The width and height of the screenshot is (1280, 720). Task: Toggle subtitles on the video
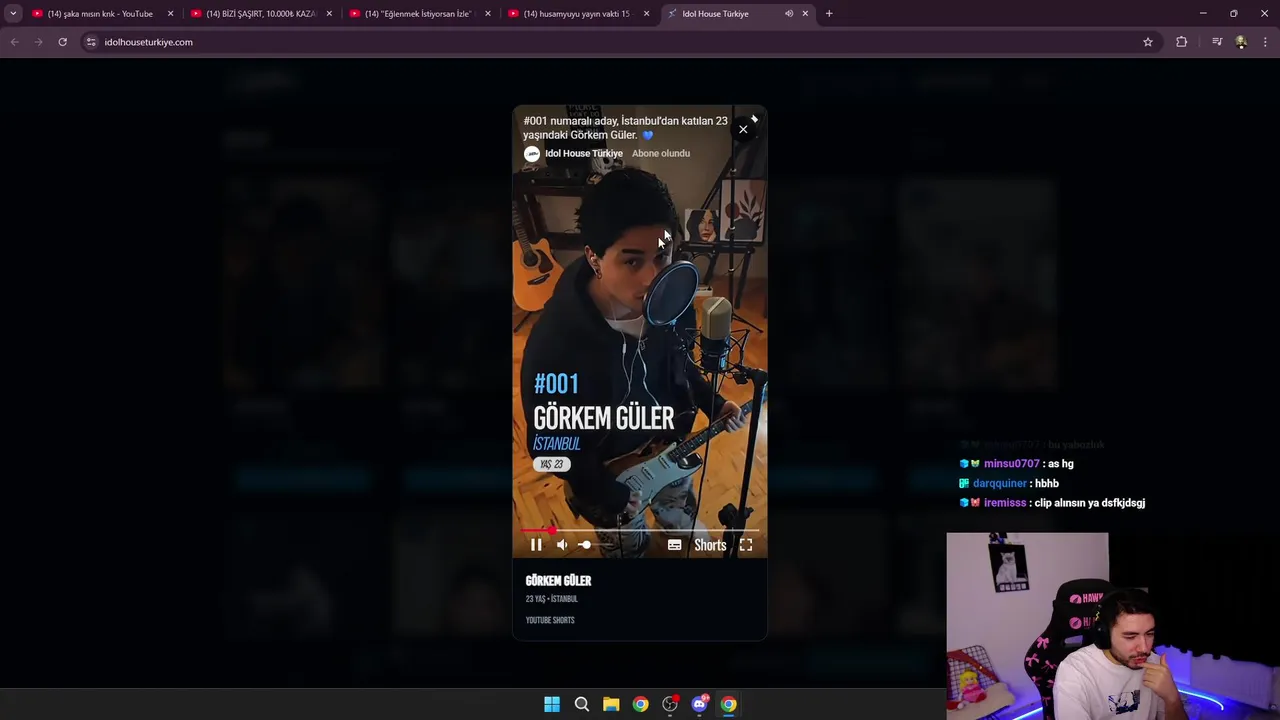pos(675,545)
